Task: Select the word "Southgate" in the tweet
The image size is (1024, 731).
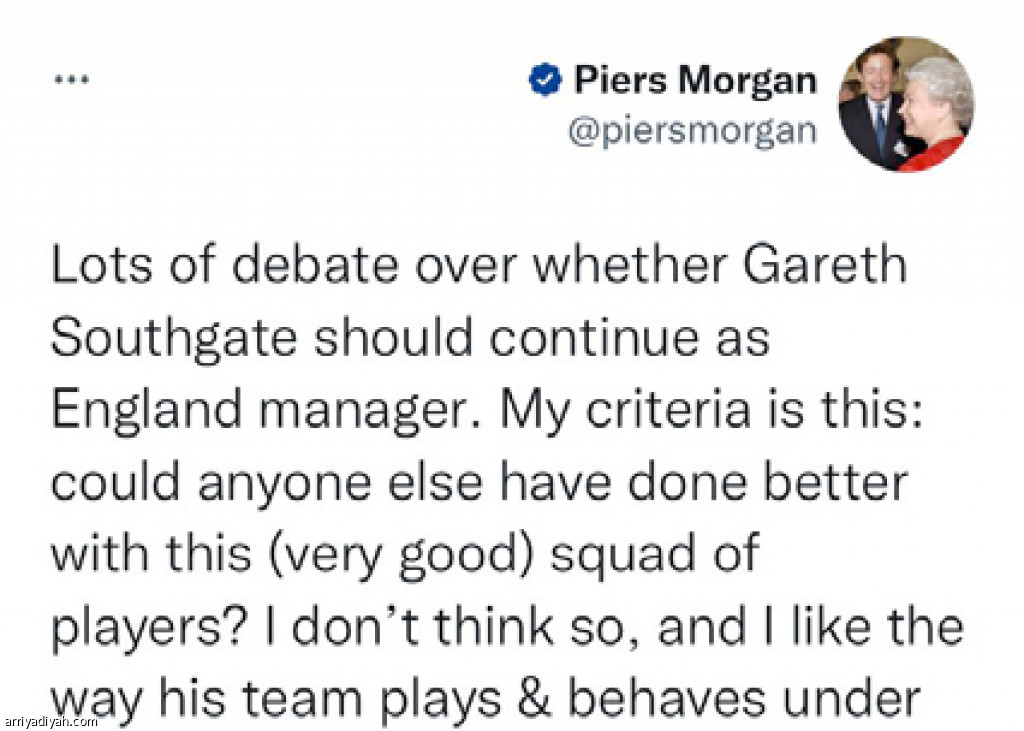Action: point(174,340)
